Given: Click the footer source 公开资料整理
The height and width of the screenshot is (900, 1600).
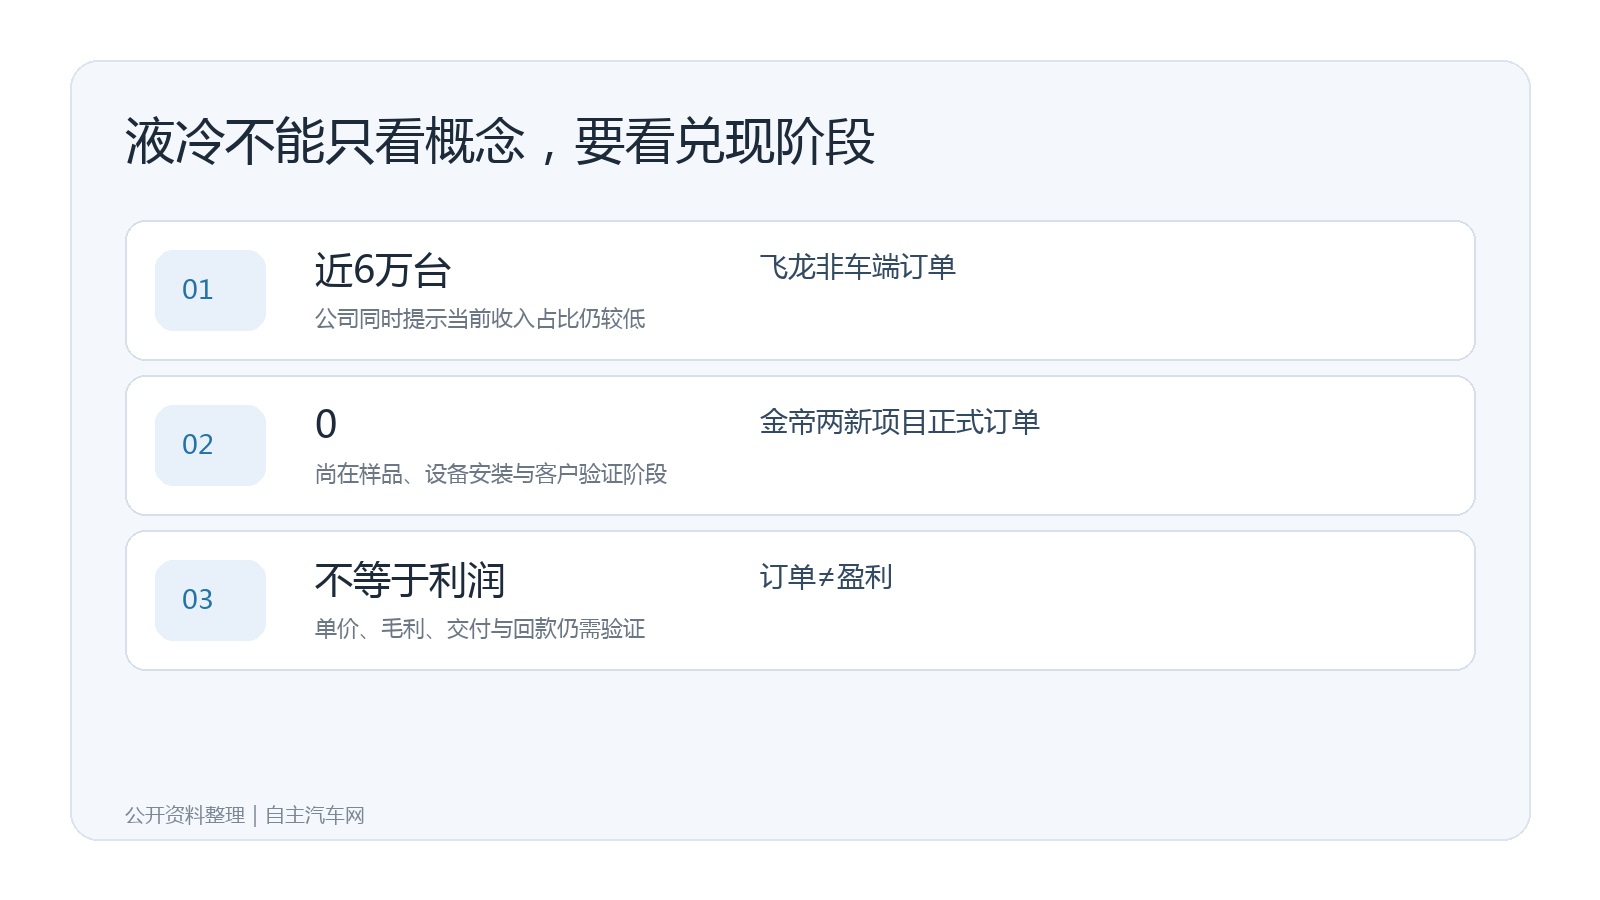Looking at the screenshot, I should click(185, 816).
